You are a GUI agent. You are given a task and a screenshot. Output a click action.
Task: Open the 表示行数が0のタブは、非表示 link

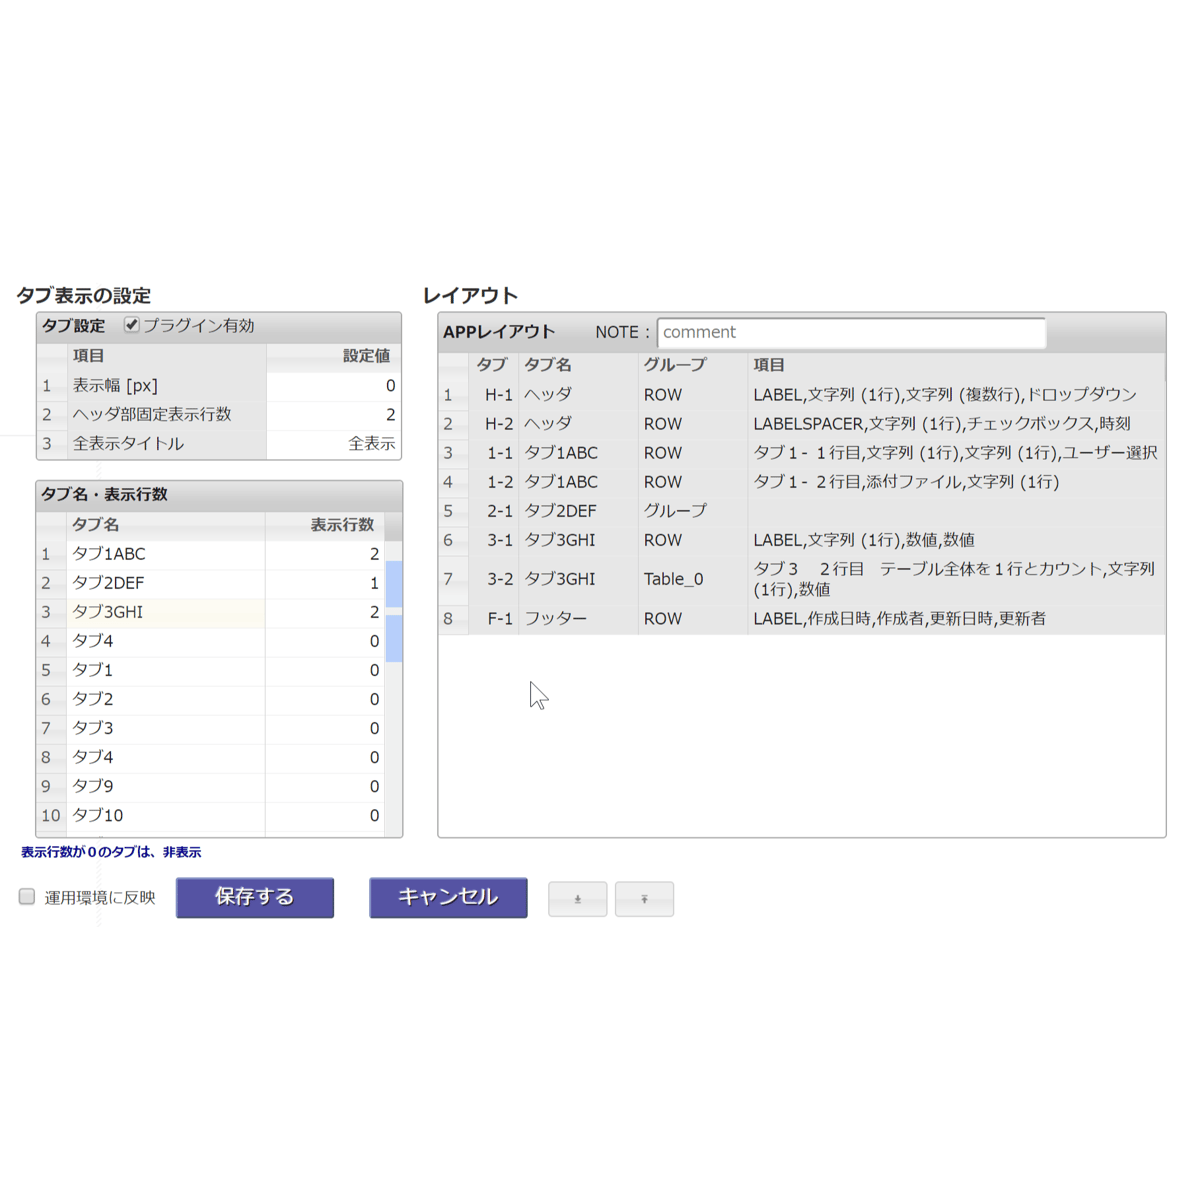[x=108, y=851]
